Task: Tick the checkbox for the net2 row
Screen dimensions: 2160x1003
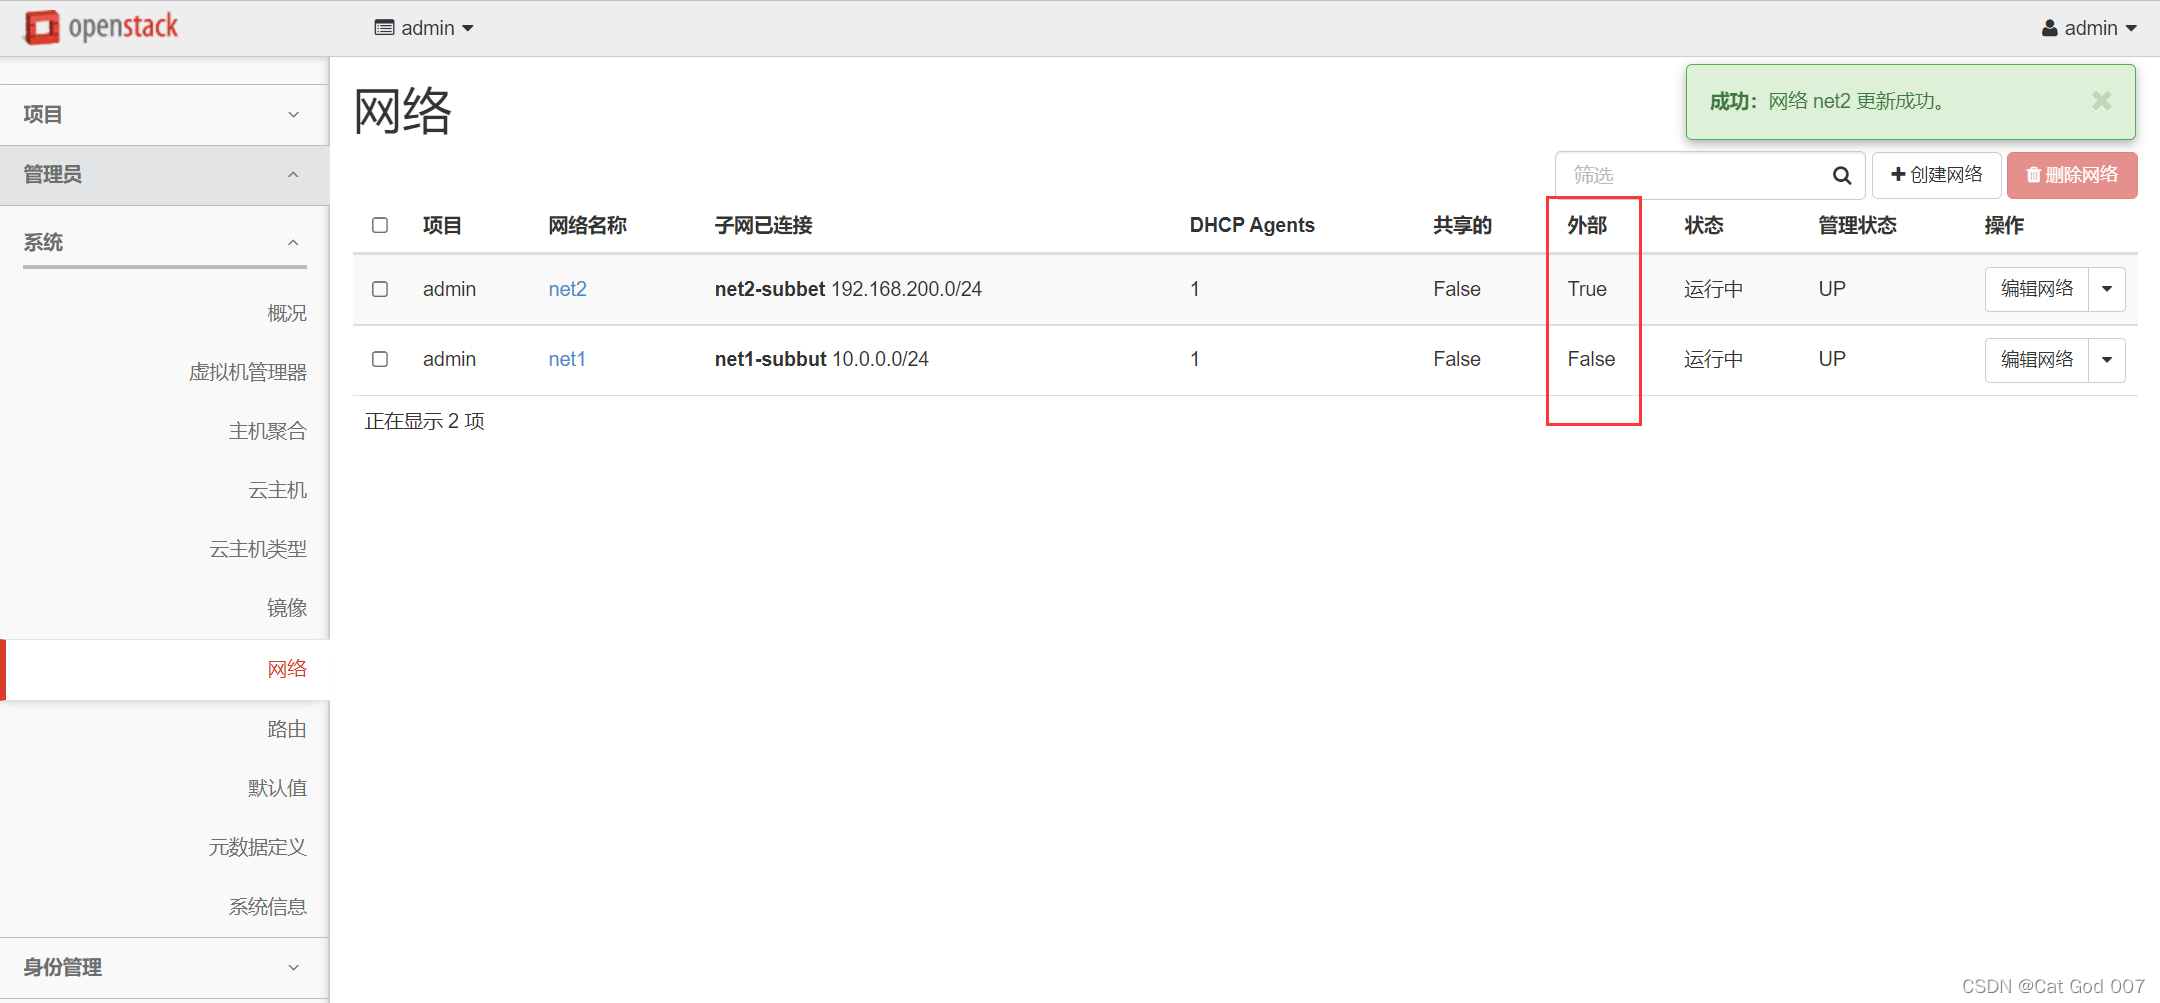Action: (x=380, y=289)
